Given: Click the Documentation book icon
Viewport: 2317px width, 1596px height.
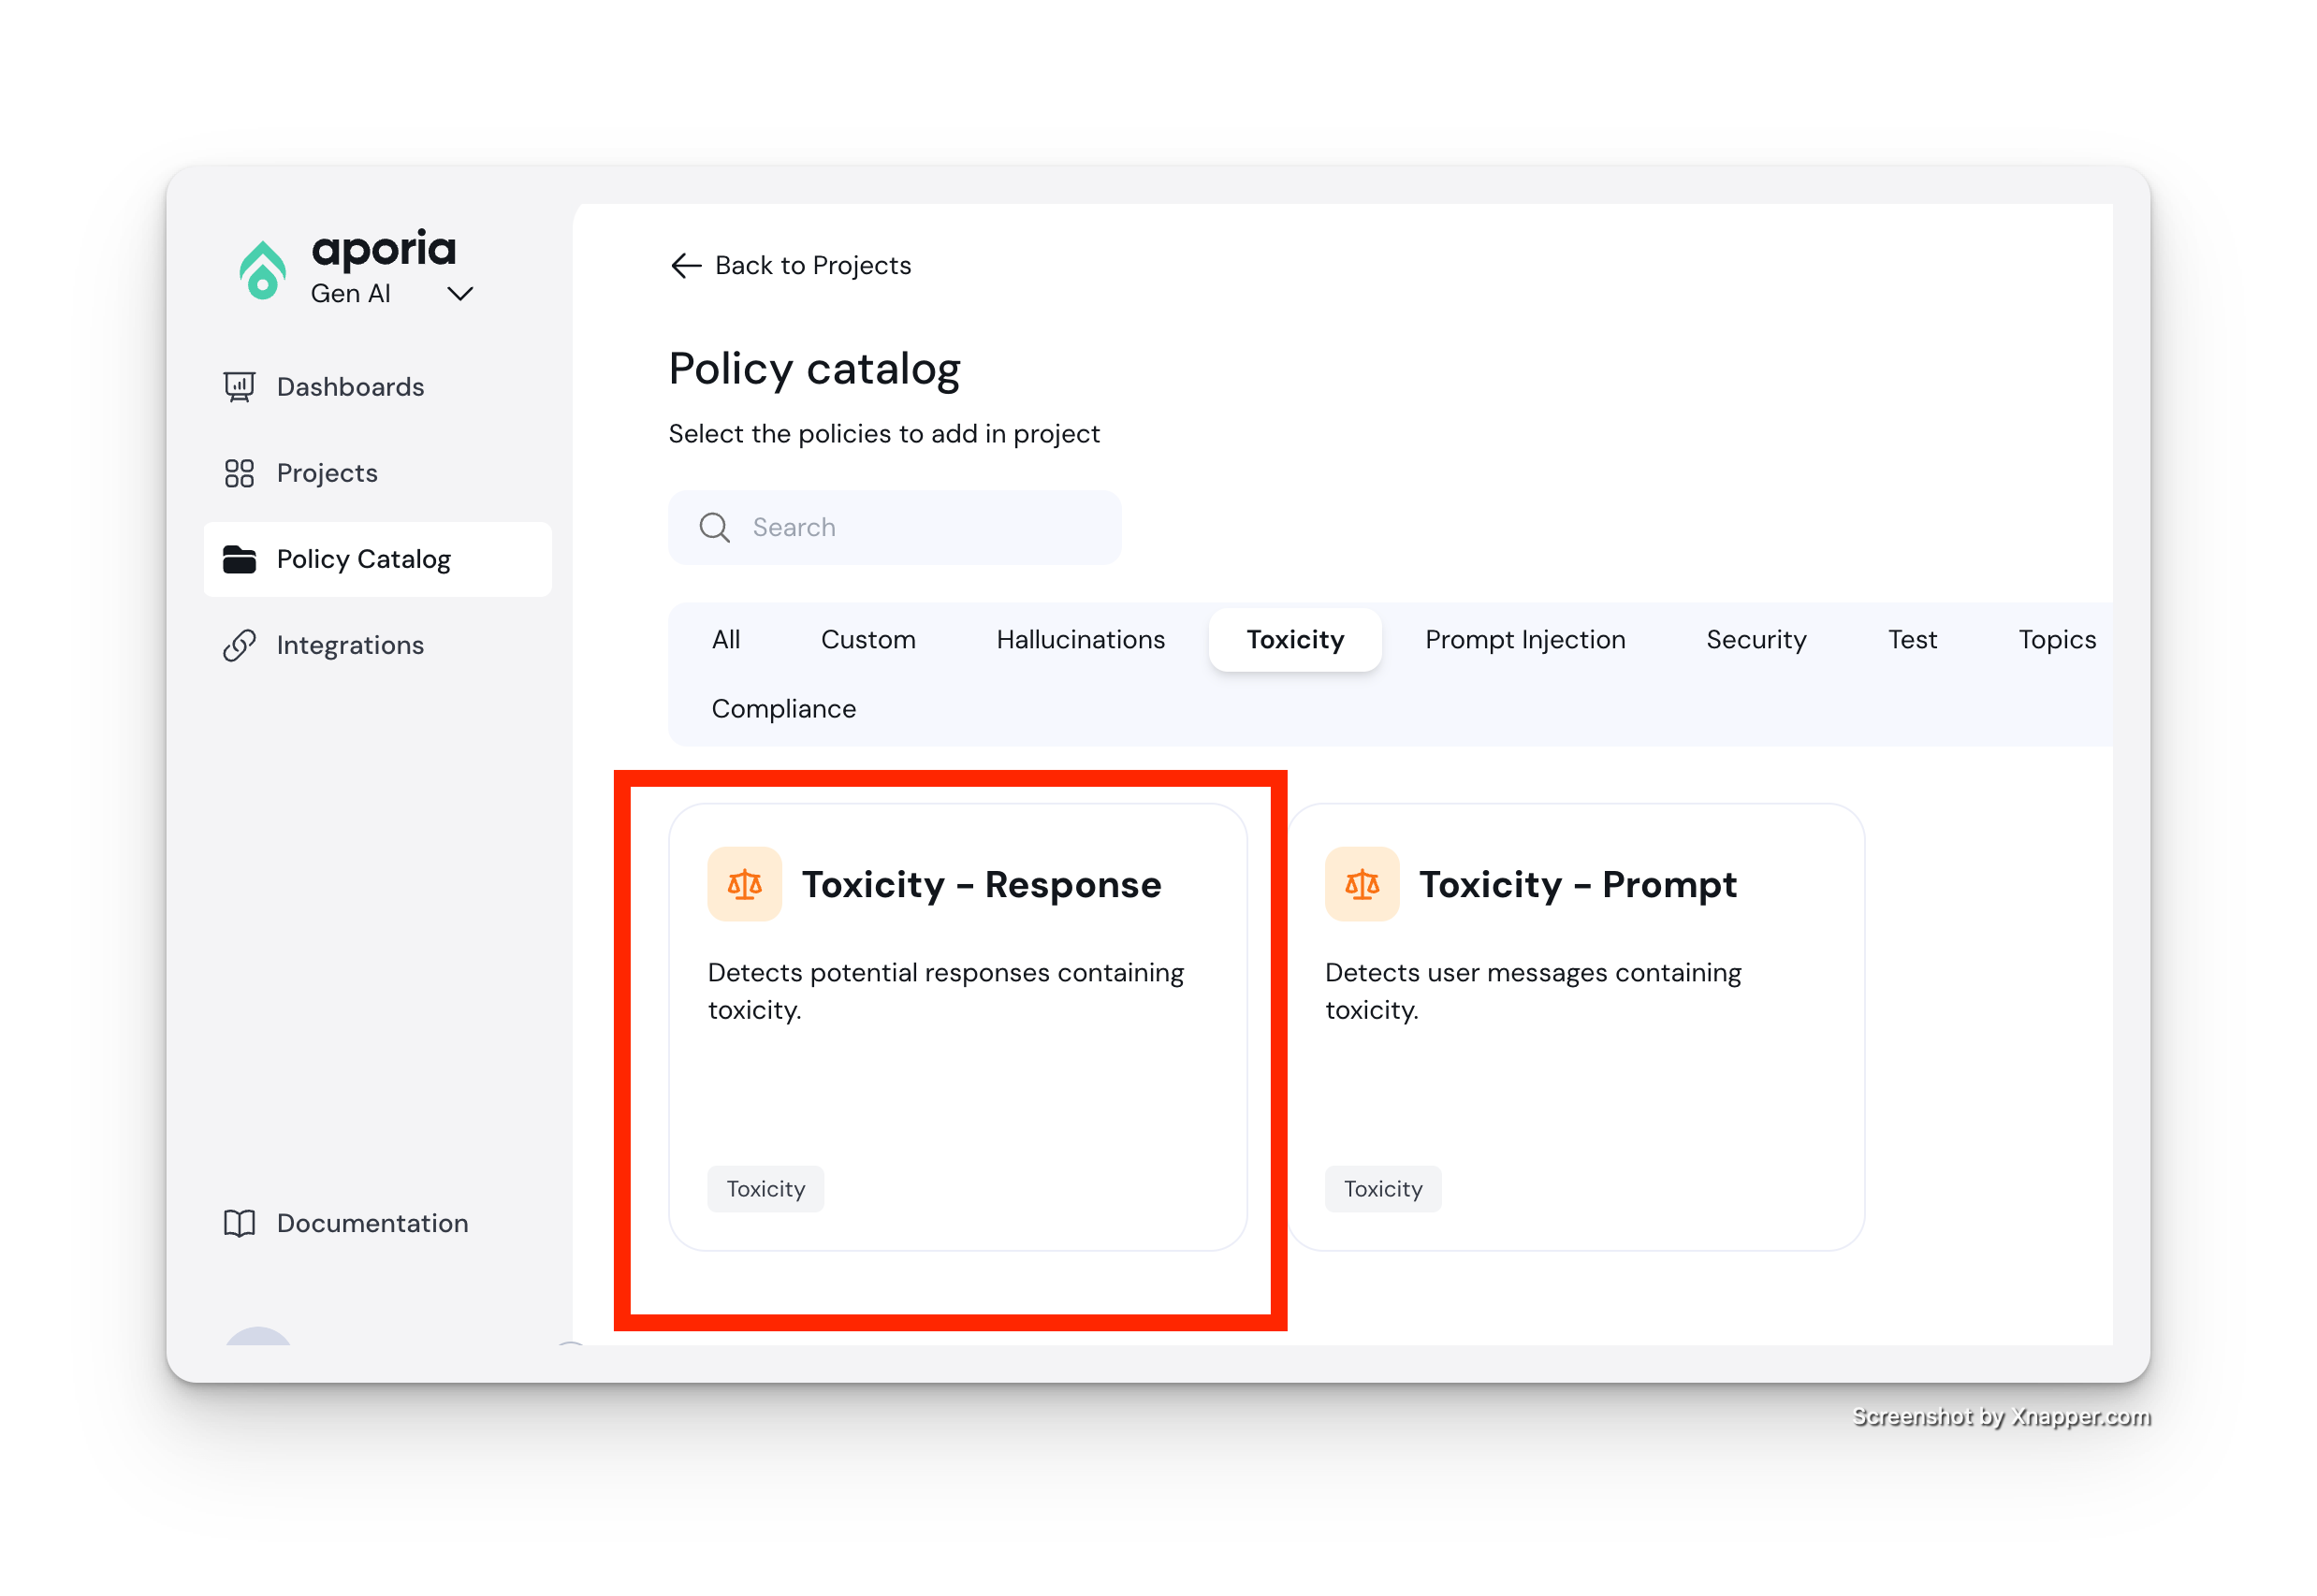Looking at the screenshot, I should tap(239, 1223).
